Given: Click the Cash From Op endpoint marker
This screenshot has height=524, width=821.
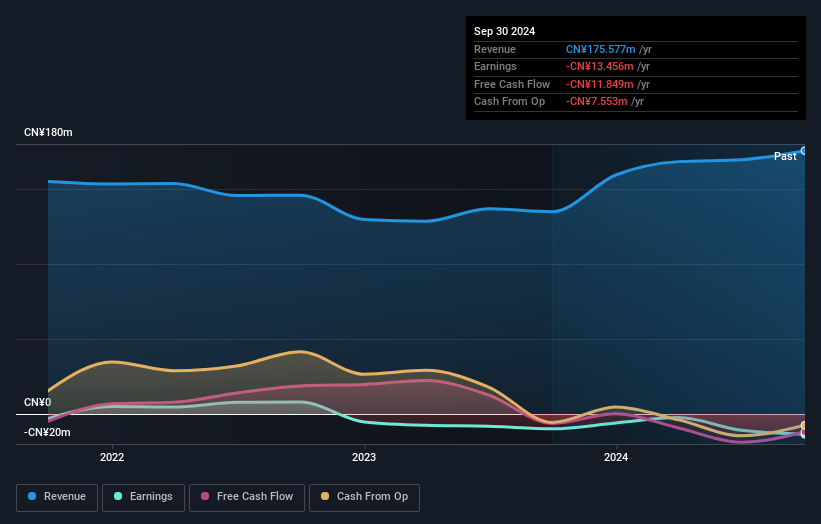Looking at the screenshot, I should coord(804,426).
